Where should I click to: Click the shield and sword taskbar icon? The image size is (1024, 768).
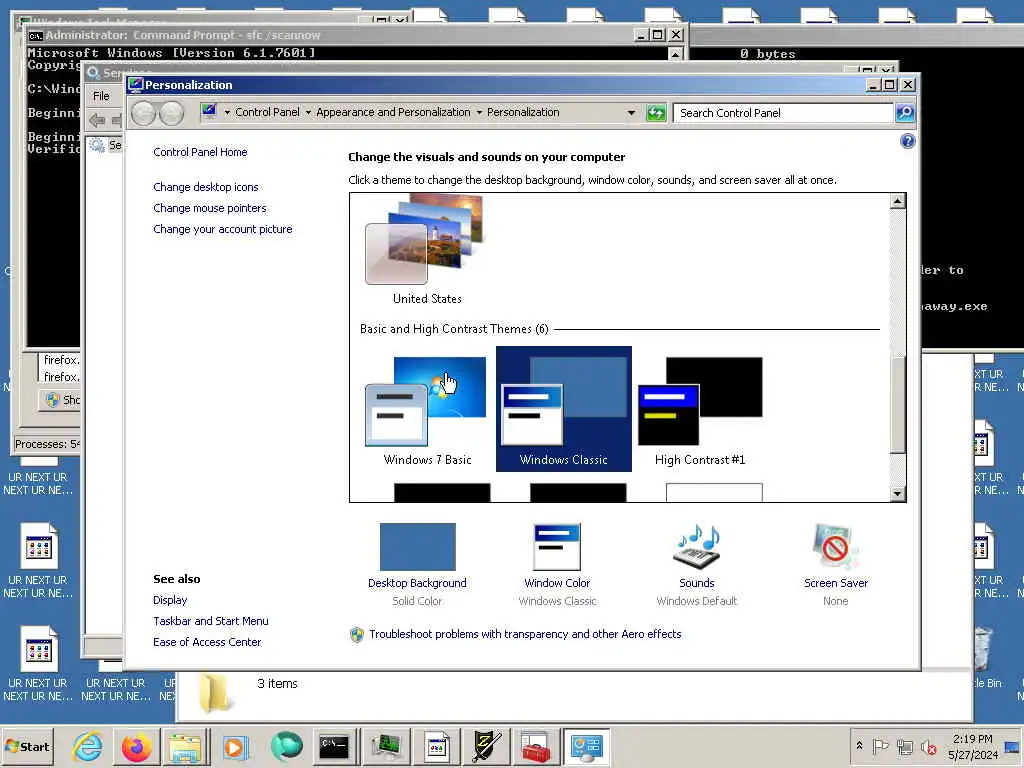coord(487,746)
